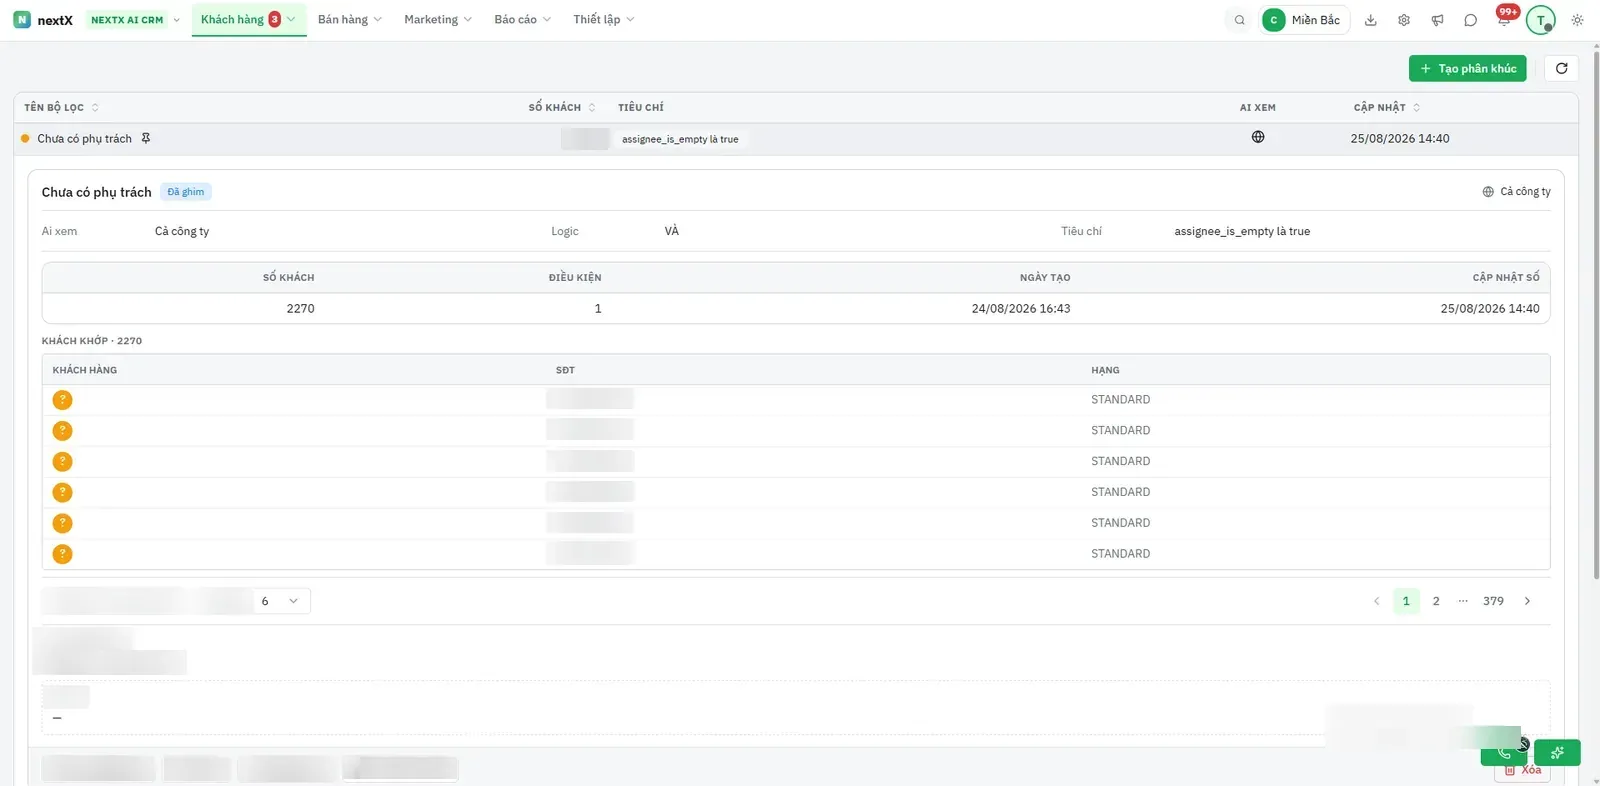The image size is (1600, 786).
Task: Click the nextX logo icon
Action: [x=22, y=20]
